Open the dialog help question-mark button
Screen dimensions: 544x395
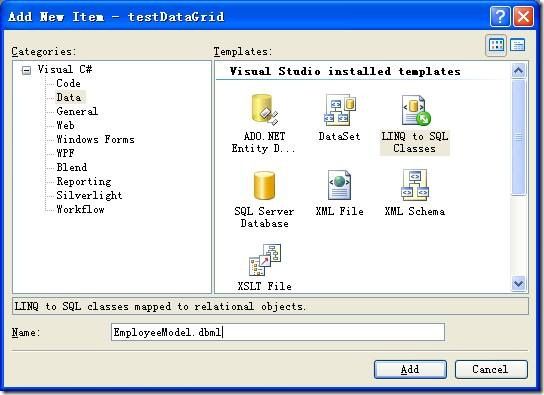click(x=500, y=16)
